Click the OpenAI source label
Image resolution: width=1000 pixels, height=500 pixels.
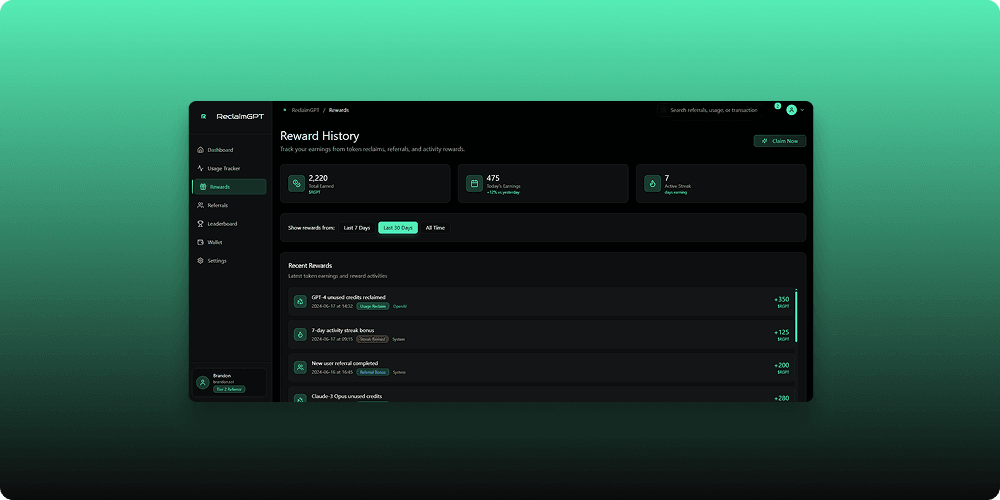tap(400, 306)
